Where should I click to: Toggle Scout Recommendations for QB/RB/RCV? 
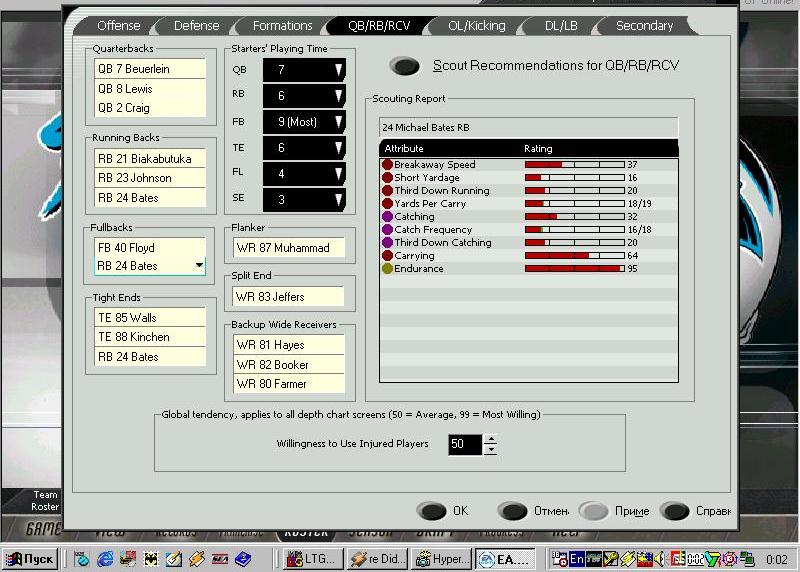click(405, 66)
